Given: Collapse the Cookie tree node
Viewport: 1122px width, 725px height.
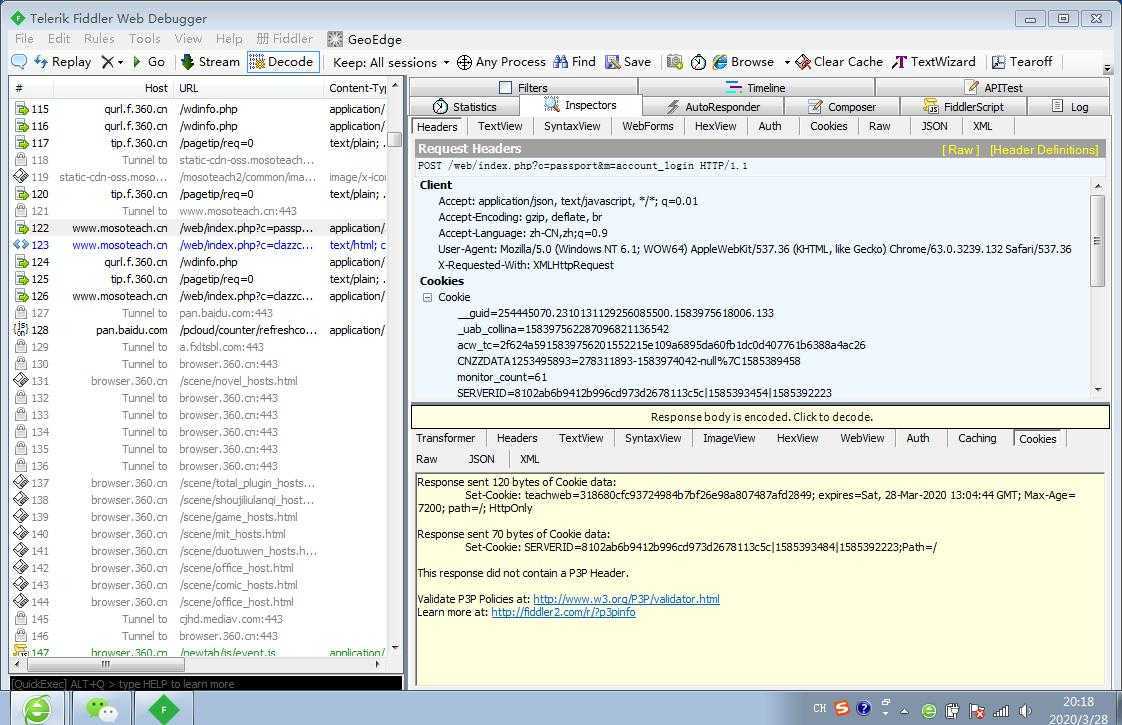Looking at the screenshot, I should [x=427, y=297].
